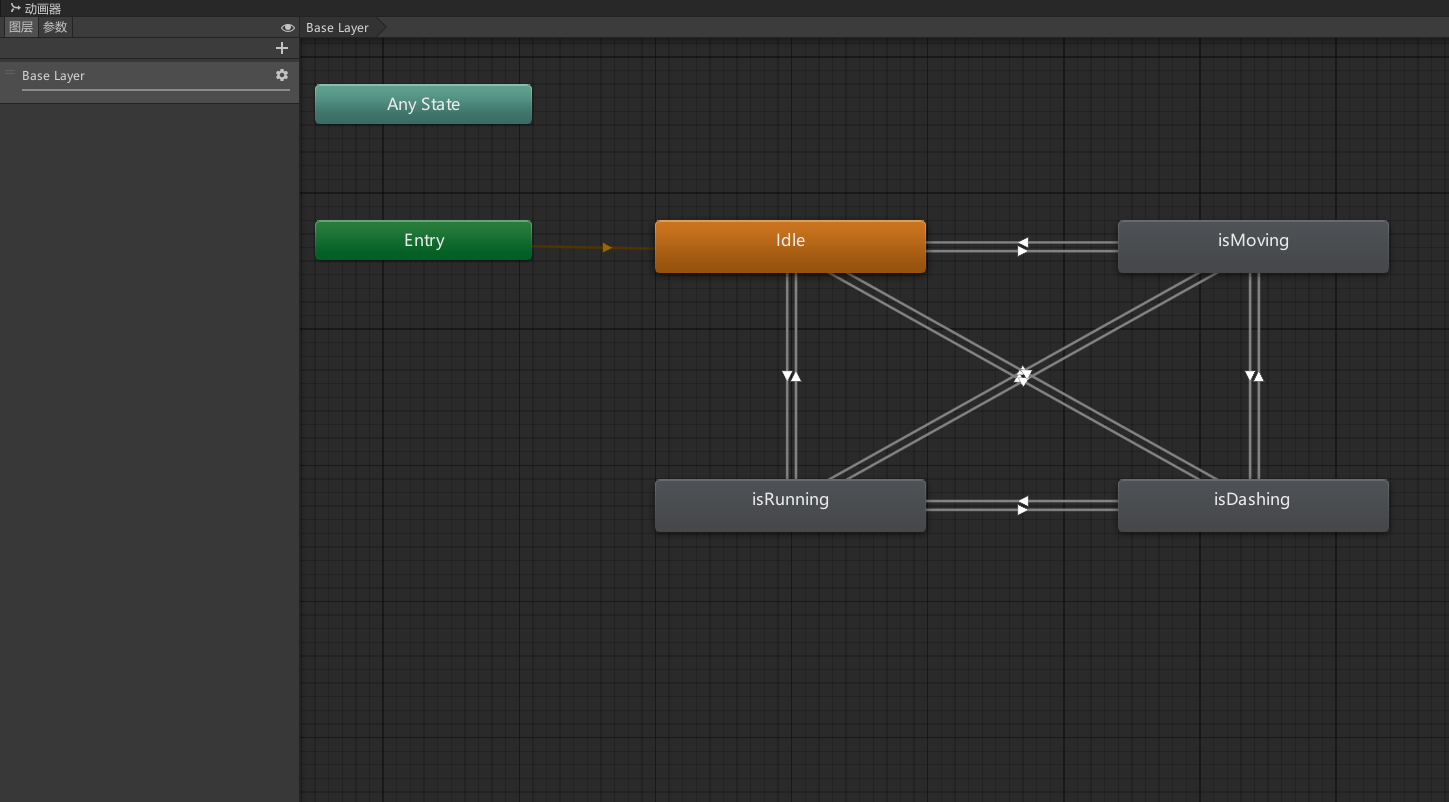Add a new layer with the plus button
The width and height of the screenshot is (1449, 802).
point(281,48)
